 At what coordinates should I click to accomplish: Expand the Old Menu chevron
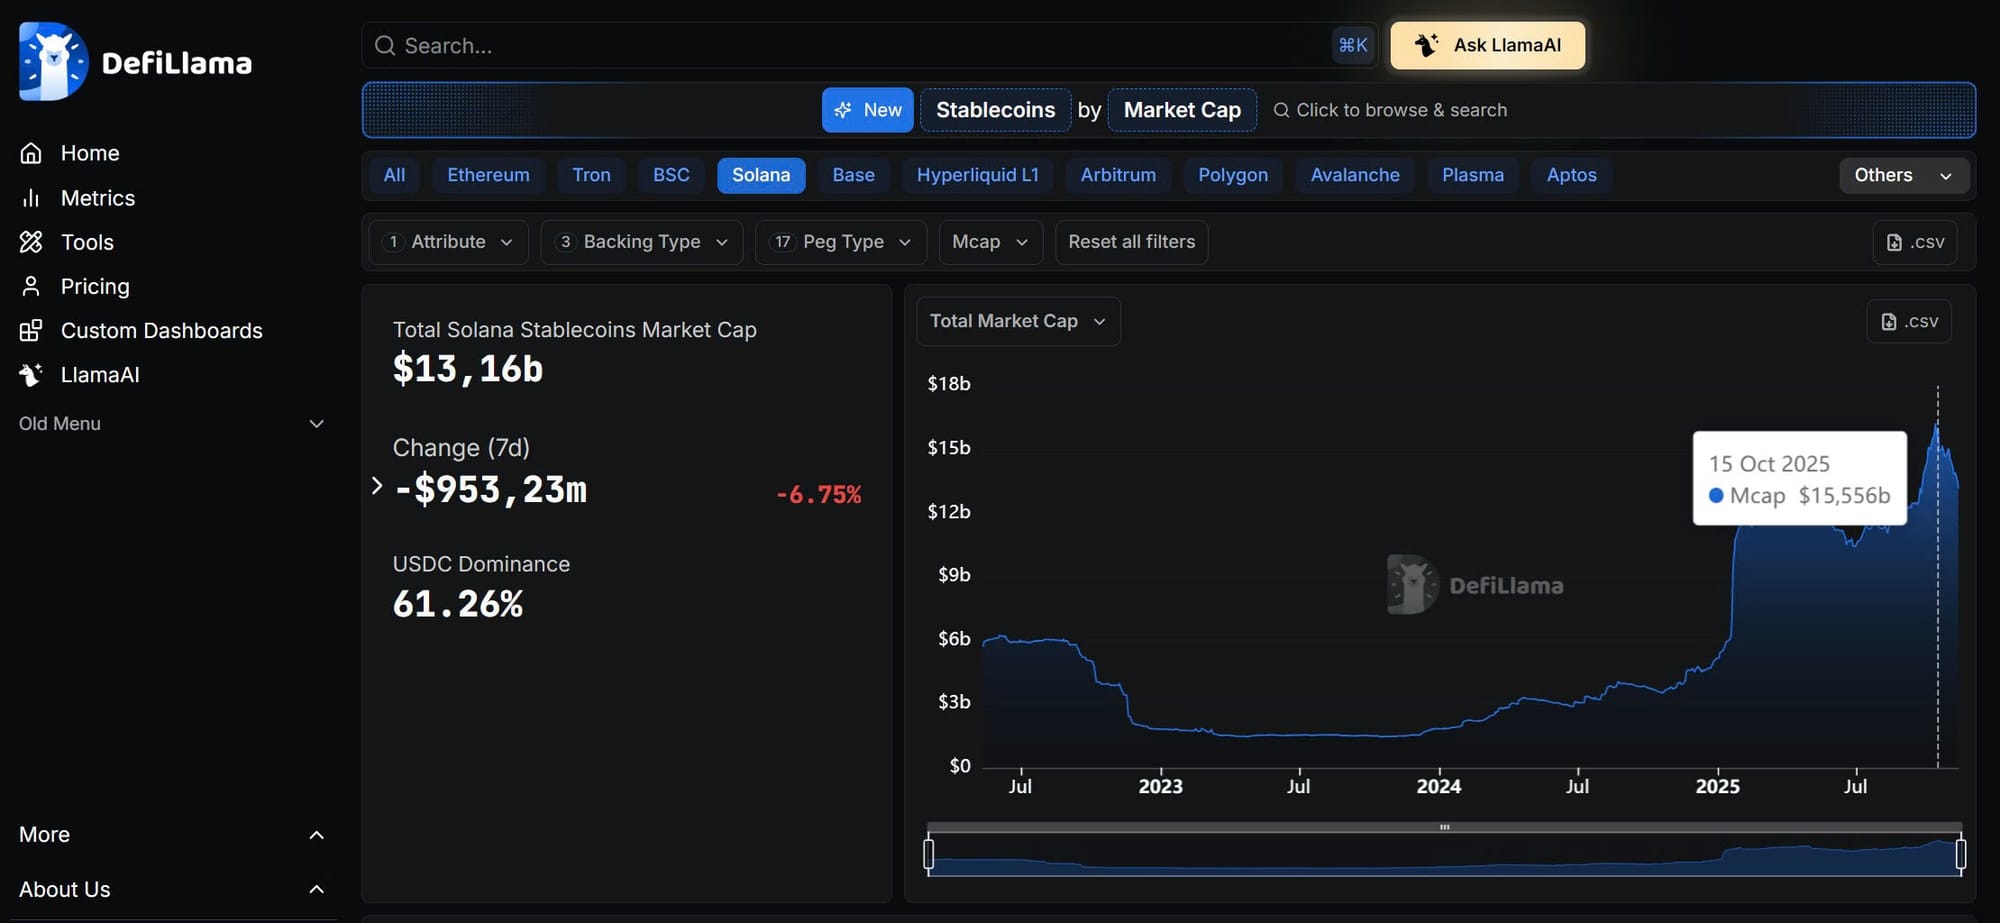(x=316, y=423)
